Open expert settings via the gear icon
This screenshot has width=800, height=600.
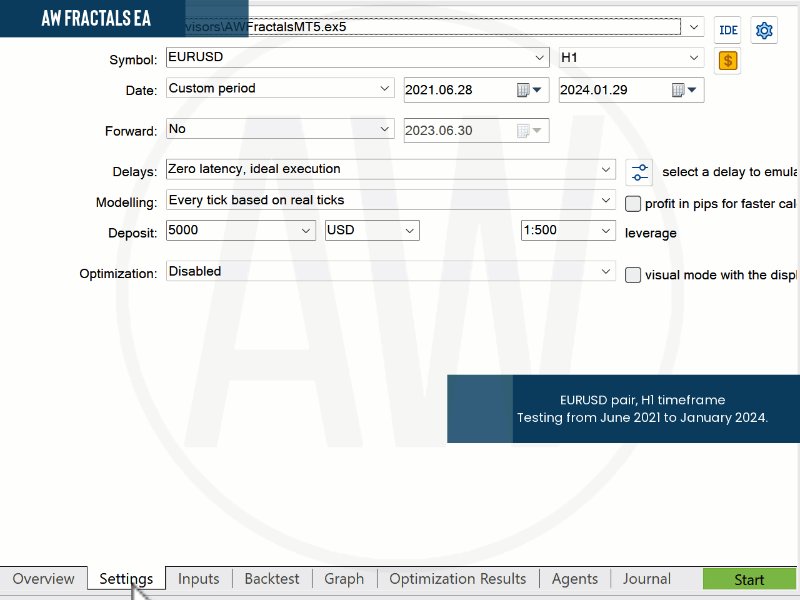[x=764, y=30]
